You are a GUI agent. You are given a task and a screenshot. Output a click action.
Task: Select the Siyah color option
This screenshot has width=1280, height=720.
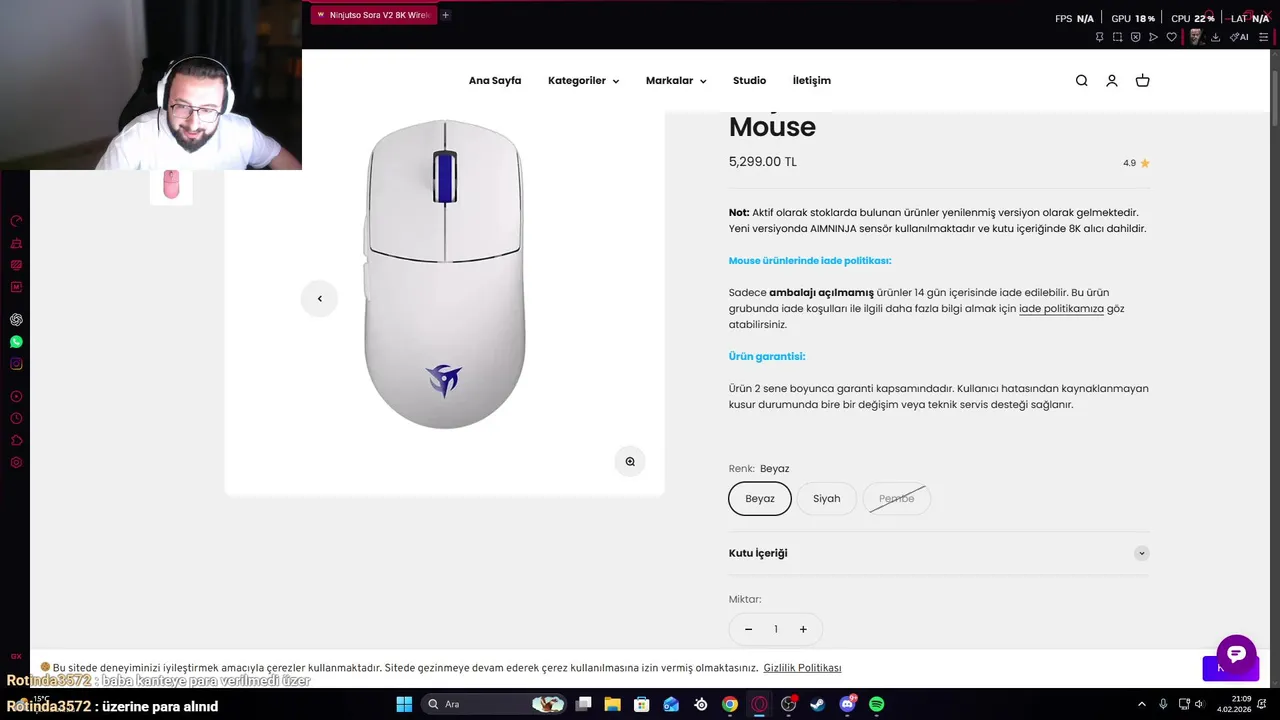pos(826,499)
